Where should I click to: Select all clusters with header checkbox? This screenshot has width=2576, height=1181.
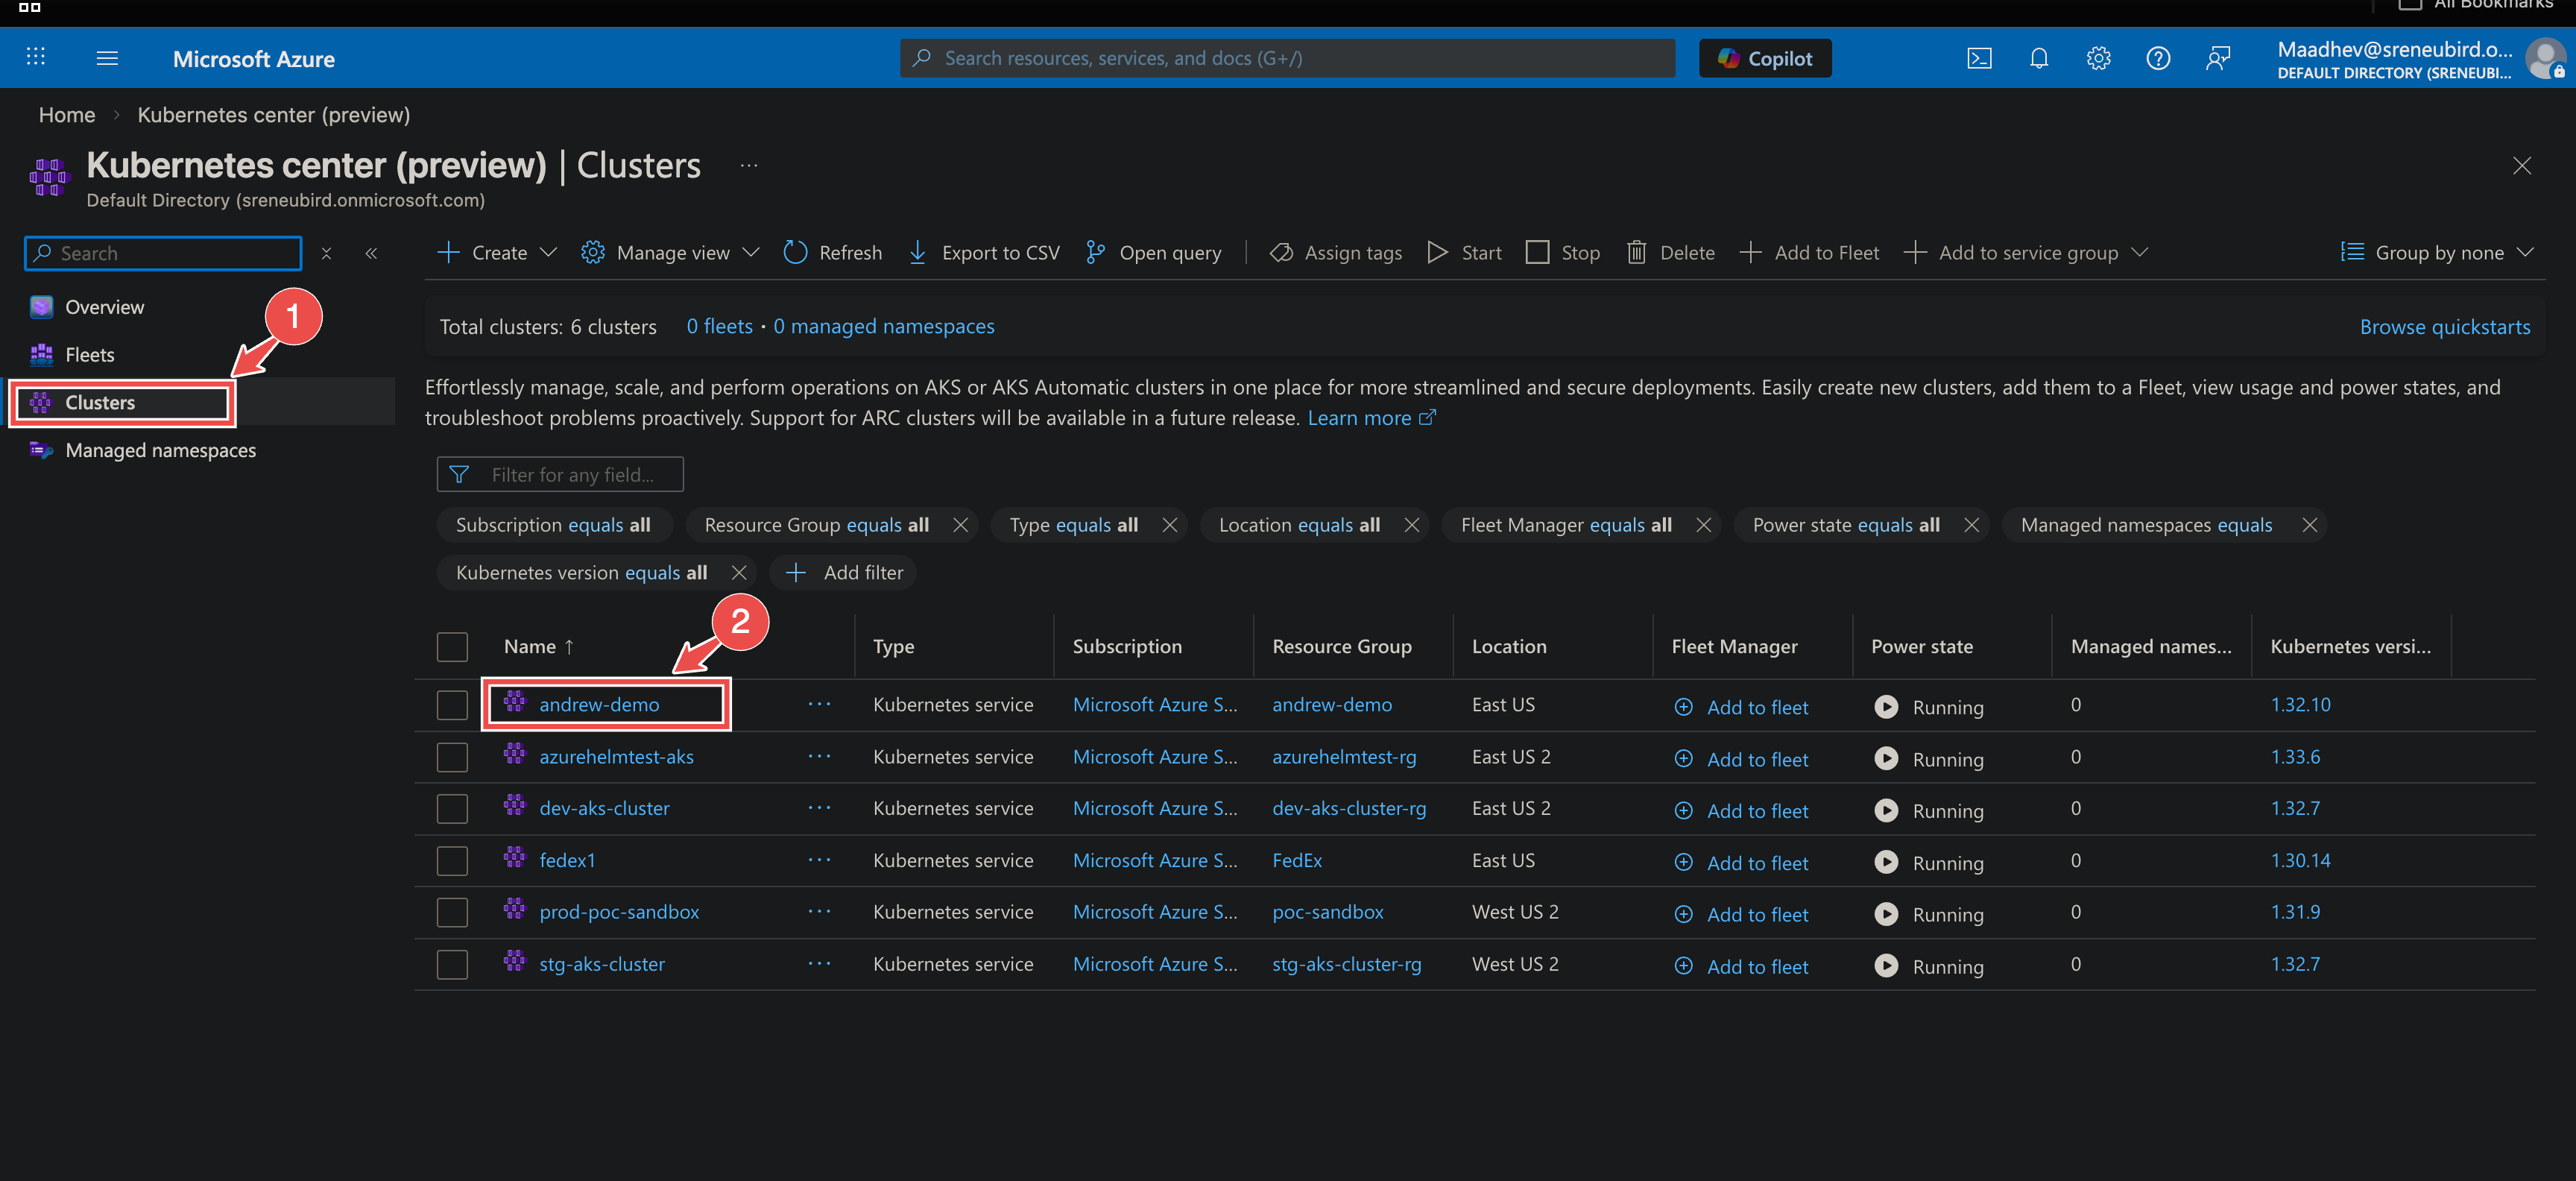[x=452, y=647]
